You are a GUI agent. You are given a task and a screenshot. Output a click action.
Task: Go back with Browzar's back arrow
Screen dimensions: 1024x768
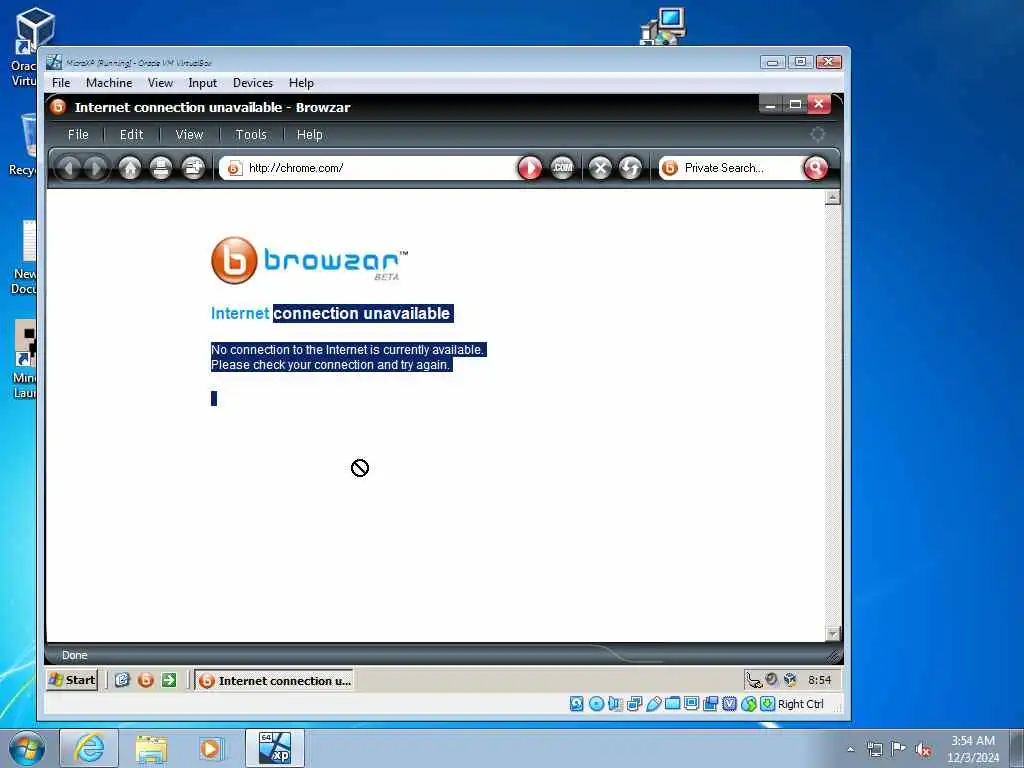click(x=68, y=168)
